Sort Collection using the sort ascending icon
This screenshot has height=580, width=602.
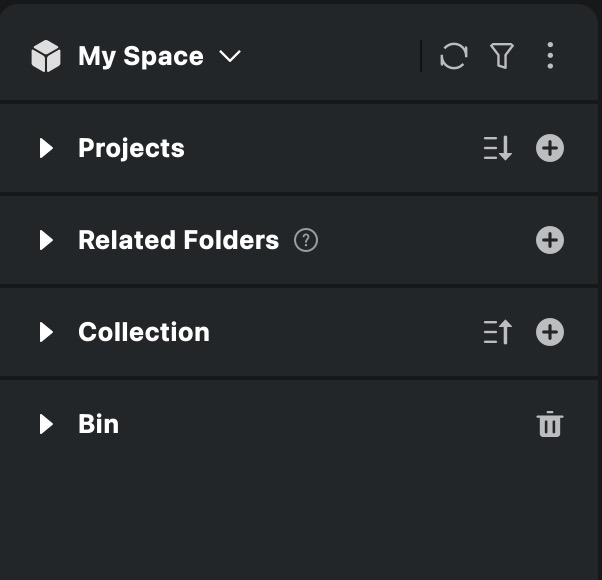(x=497, y=333)
